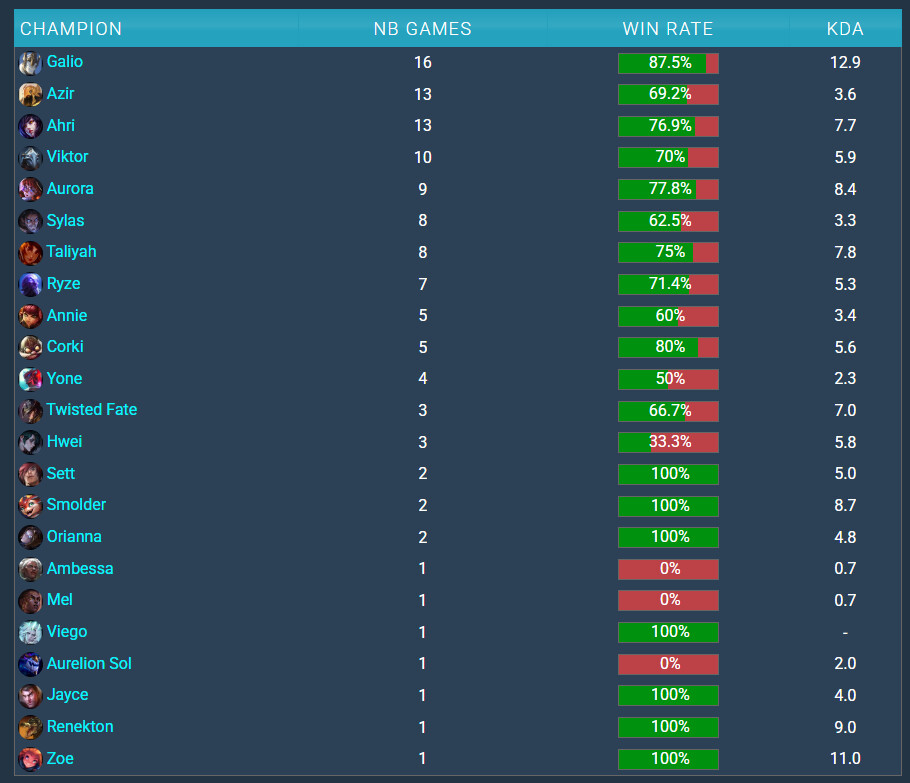Sort by the CHAMPION column header
The height and width of the screenshot is (783, 910).
click(71, 29)
